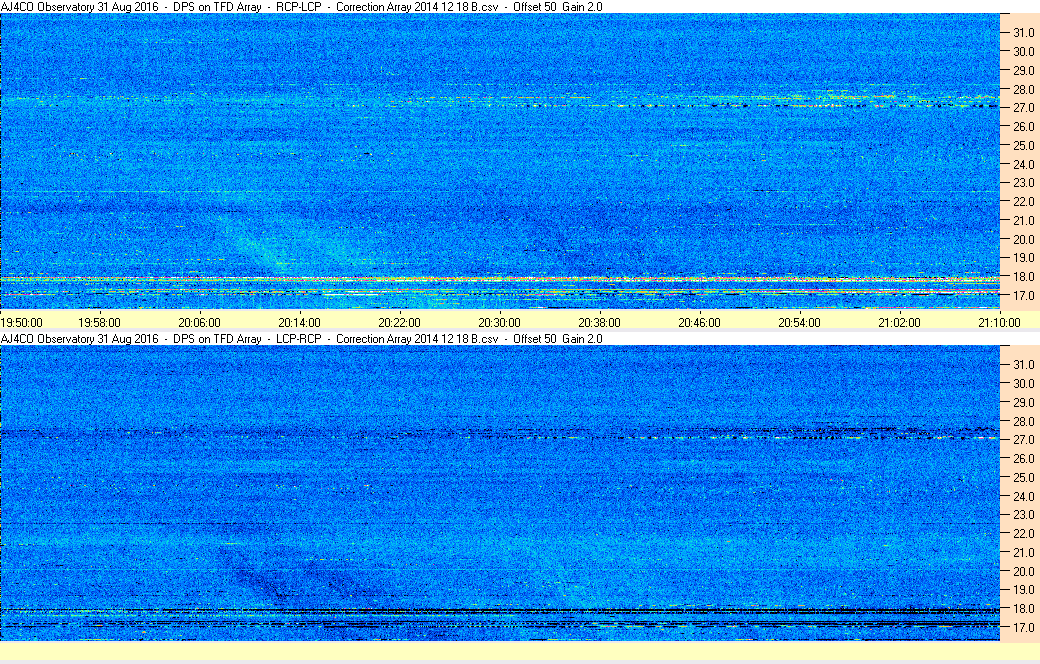Select the 31.0 frequency label on RCP-LCP chart
This screenshot has width=1040, height=664.
point(1023,33)
